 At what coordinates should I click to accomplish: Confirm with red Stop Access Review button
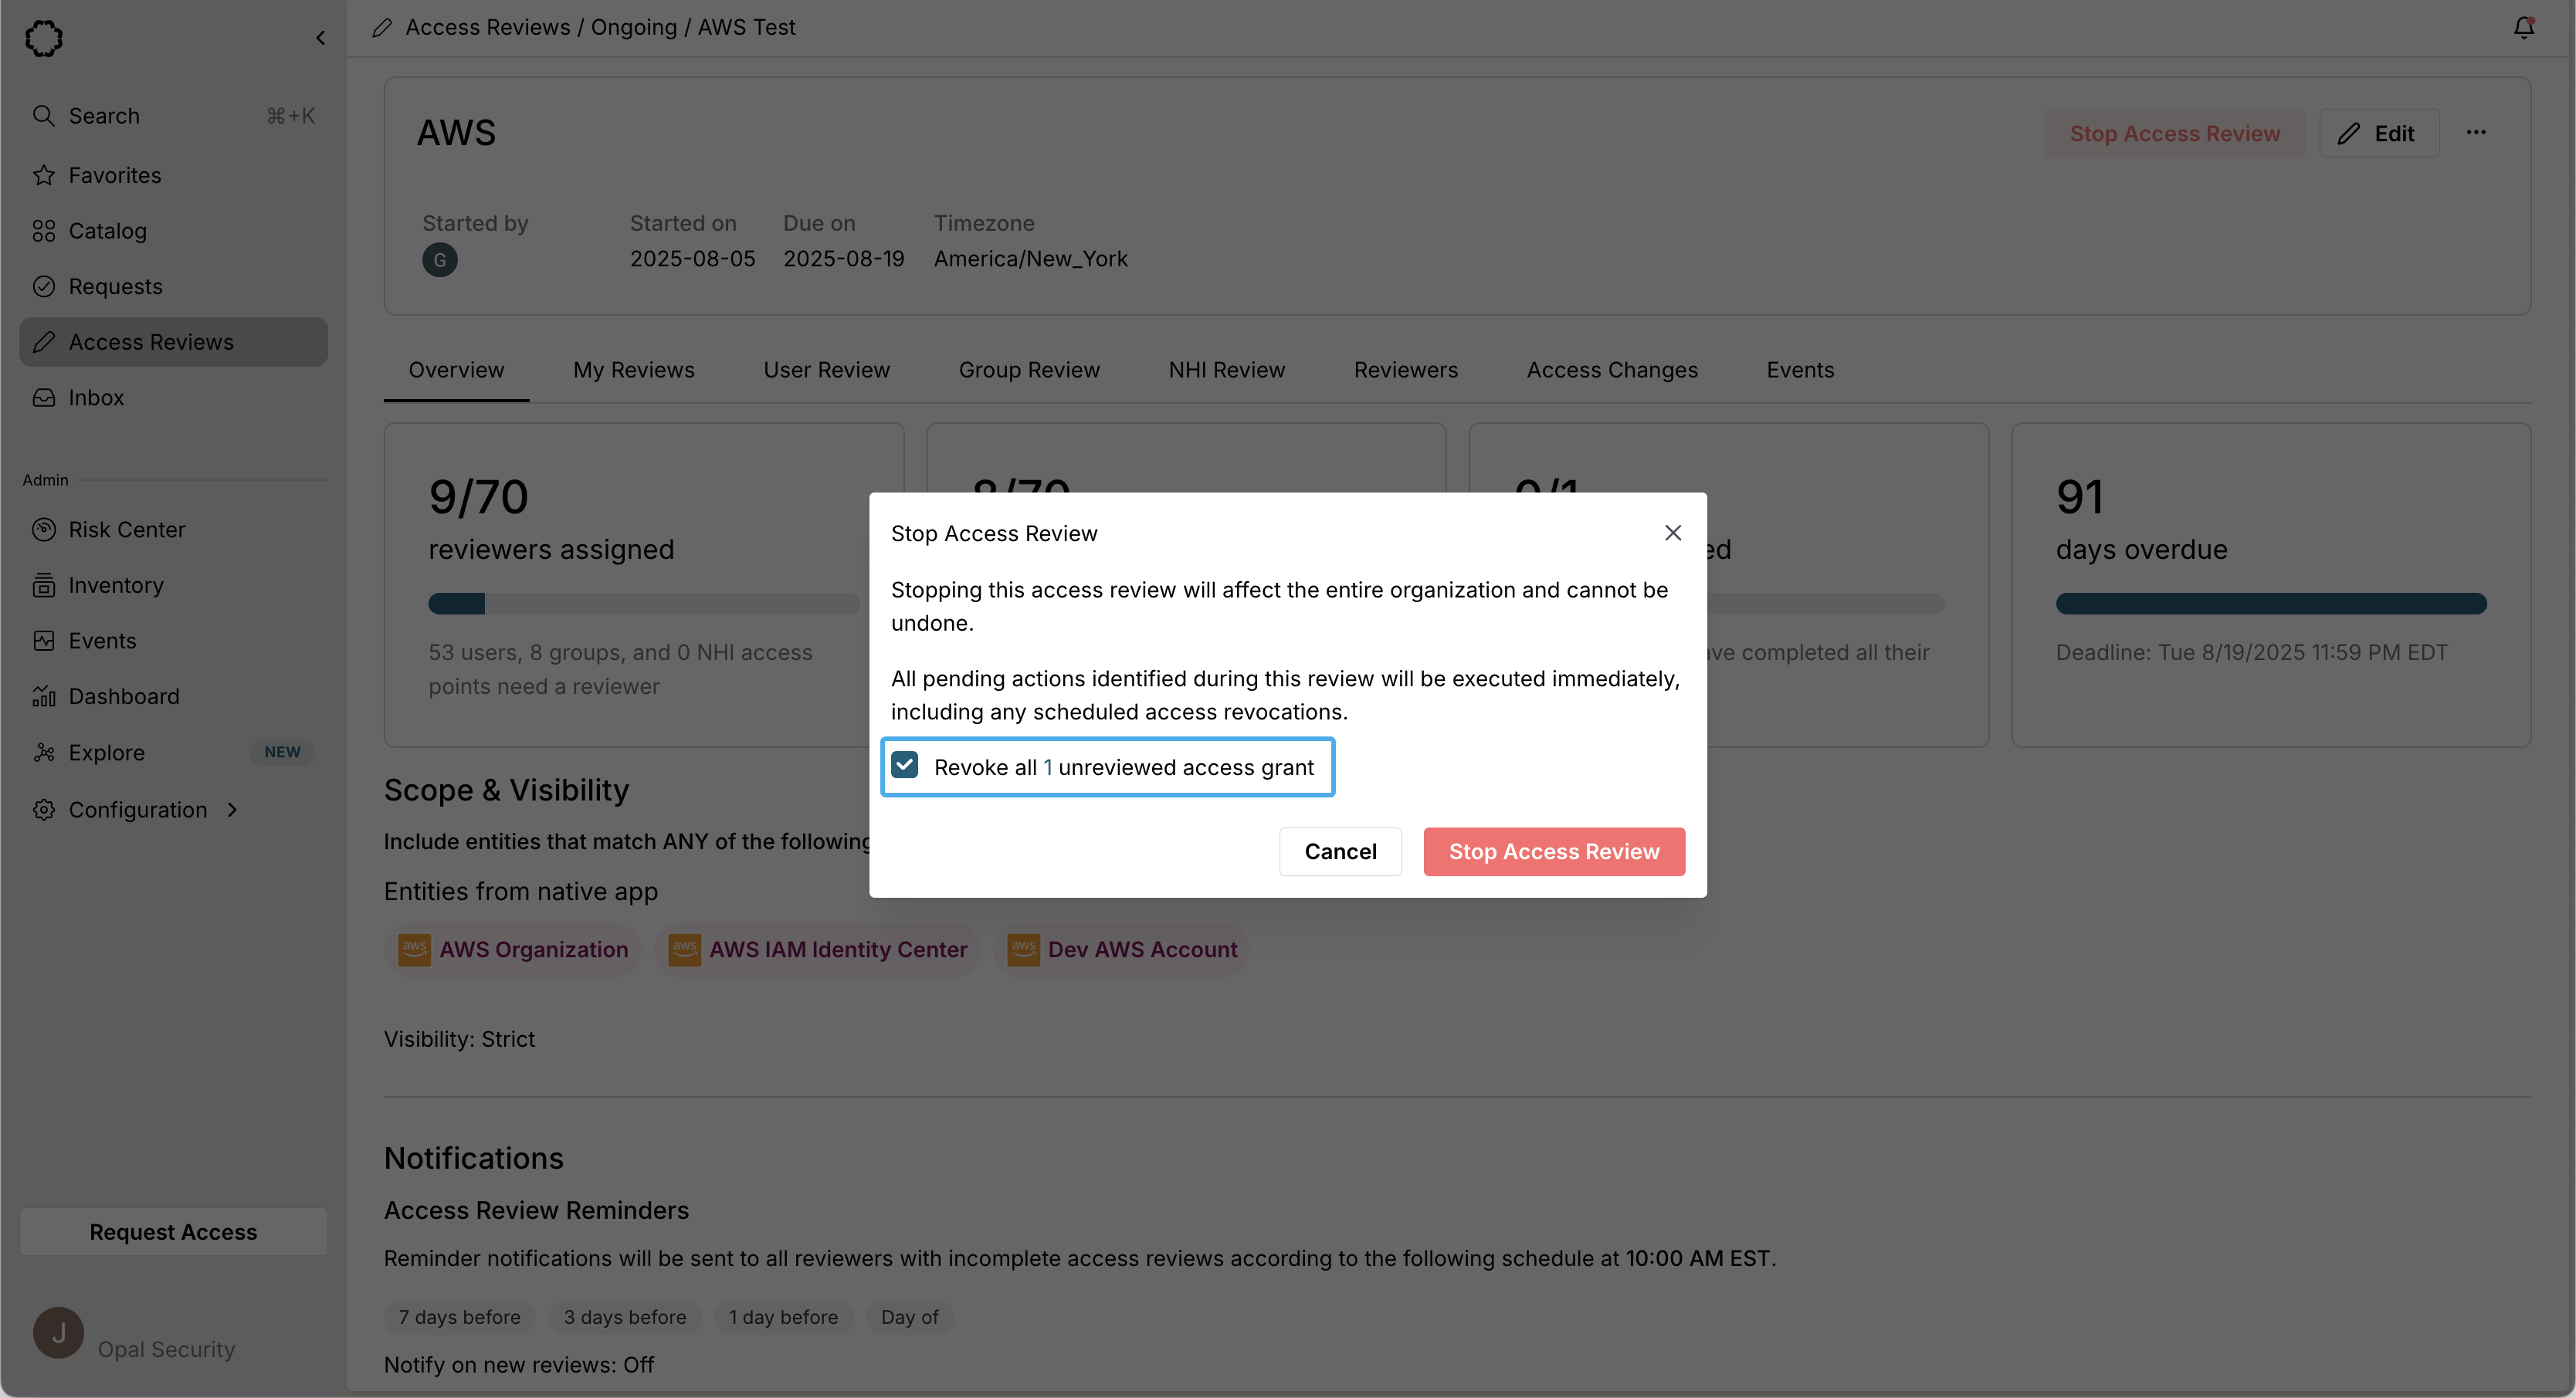[x=1553, y=851]
